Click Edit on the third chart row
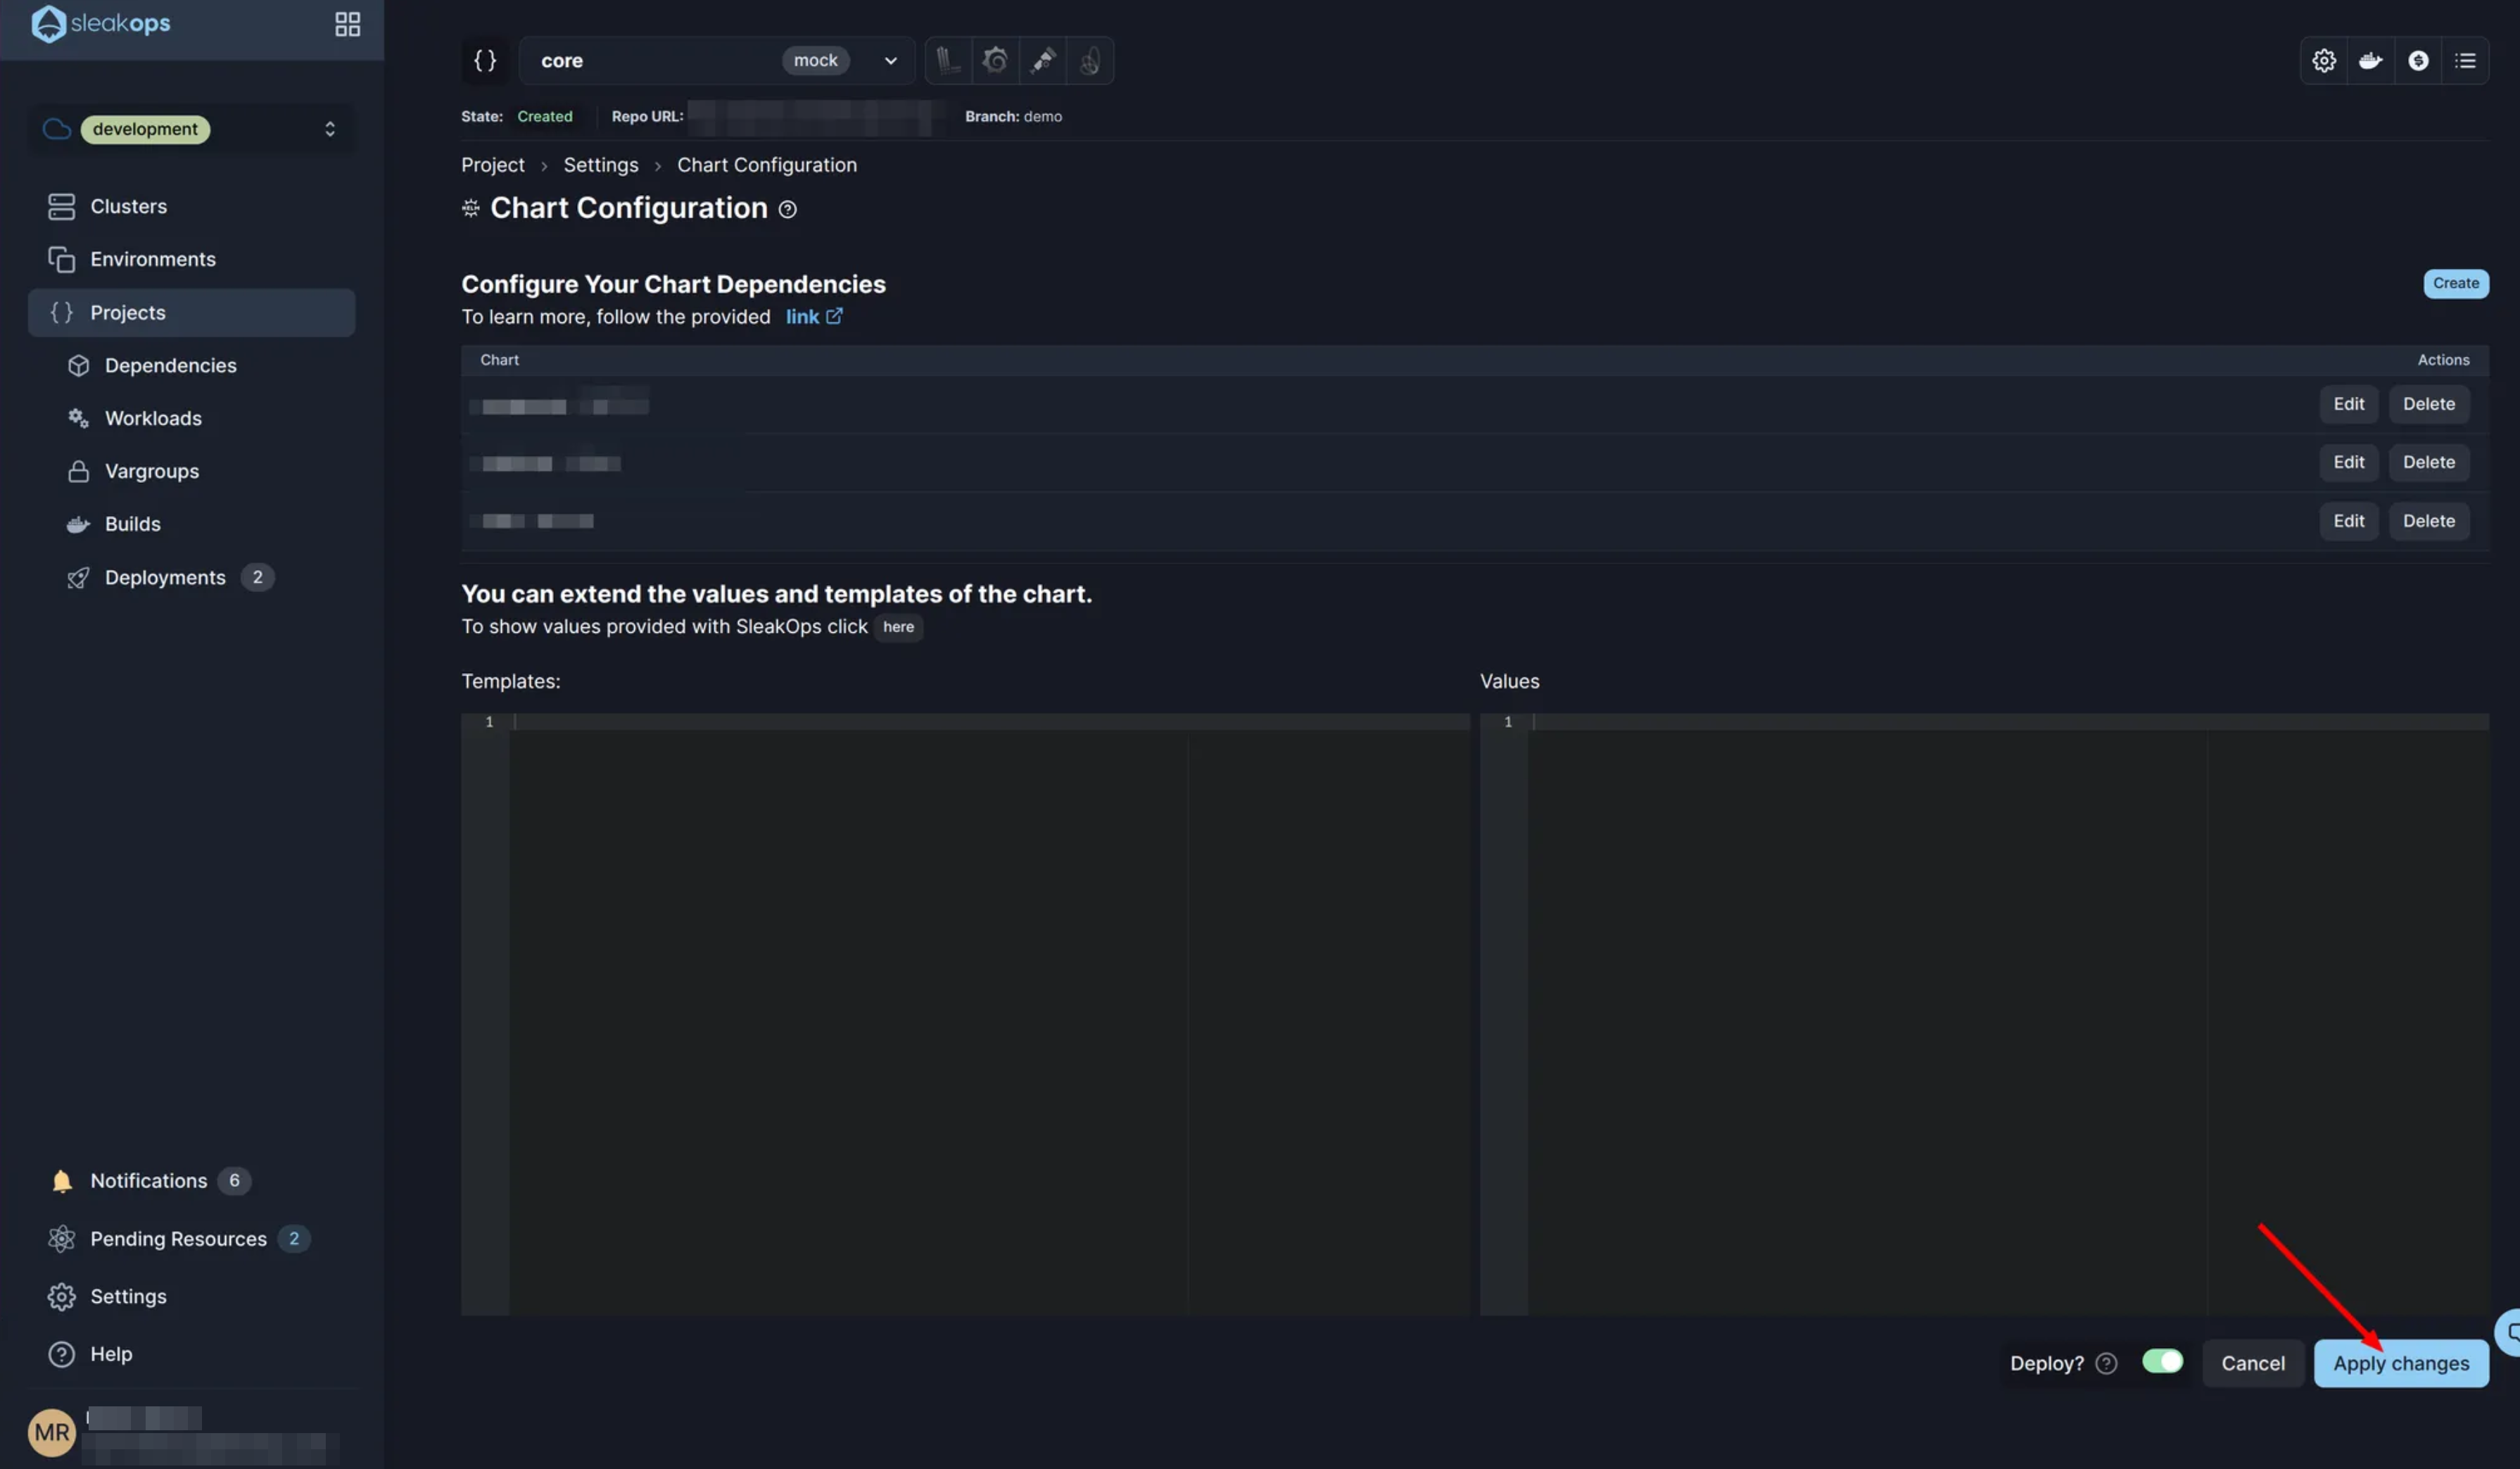Image resolution: width=2520 pixels, height=1469 pixels. click(2348, 521)
